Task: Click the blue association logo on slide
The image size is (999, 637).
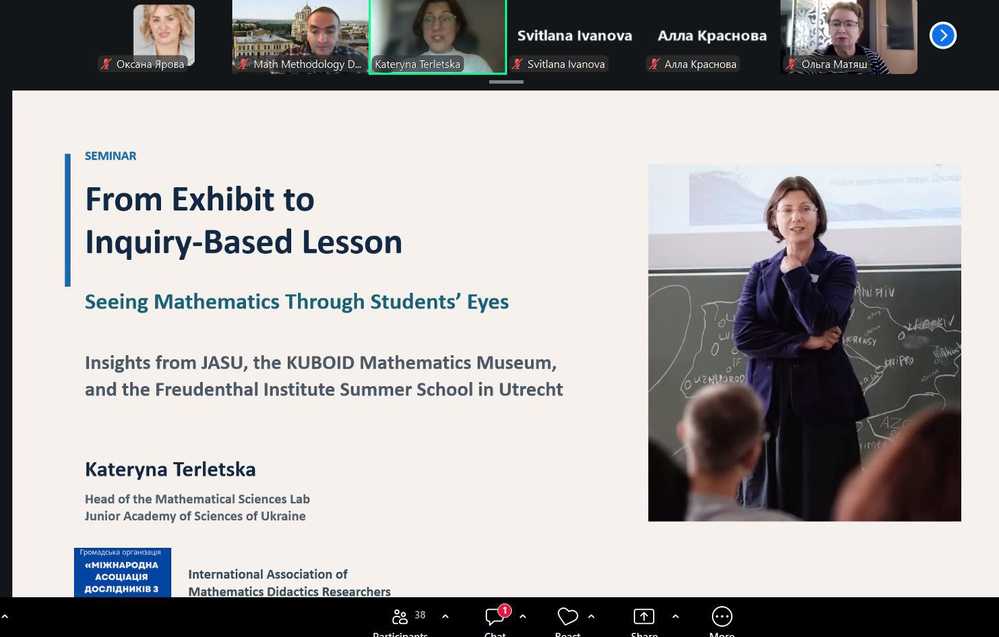Action: pos(122,572)
